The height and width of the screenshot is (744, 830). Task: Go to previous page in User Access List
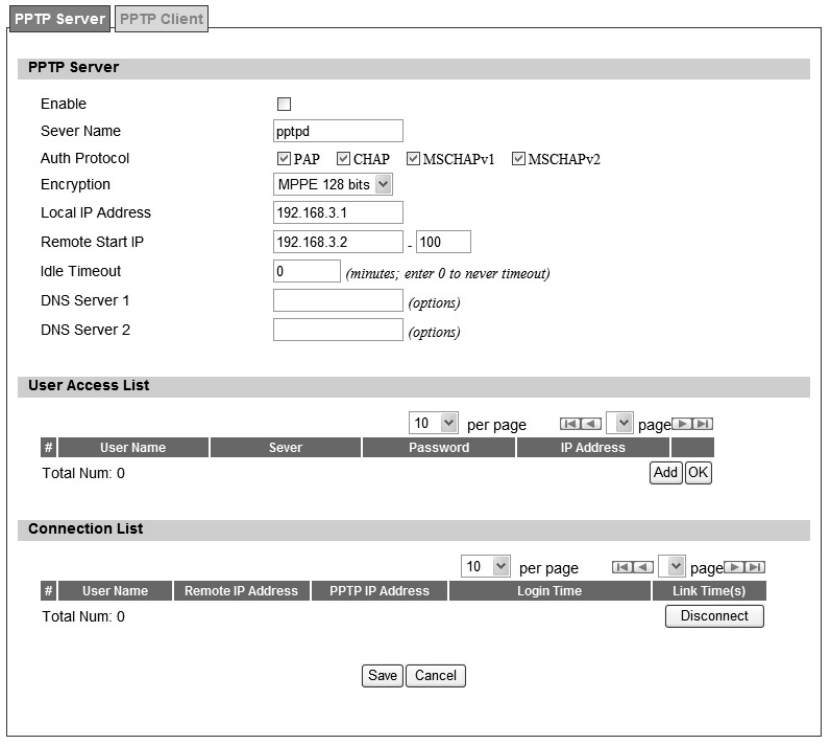pos(591,424)
